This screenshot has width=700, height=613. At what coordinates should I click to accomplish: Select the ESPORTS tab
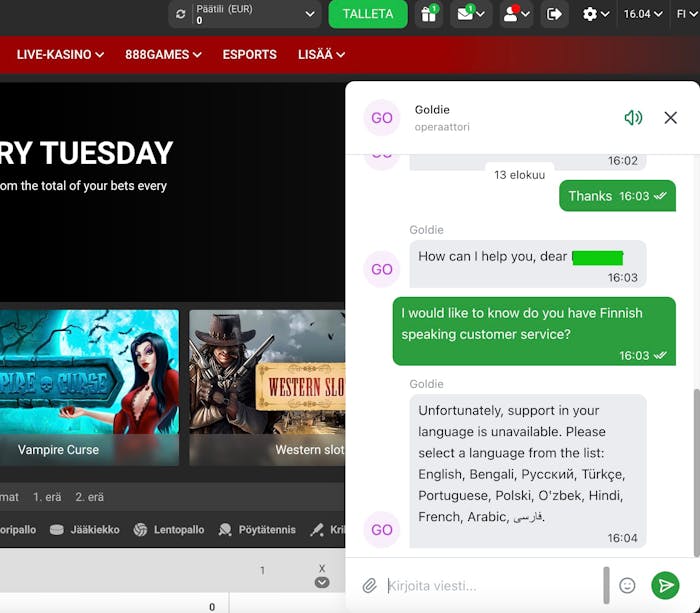click(249, 54)
